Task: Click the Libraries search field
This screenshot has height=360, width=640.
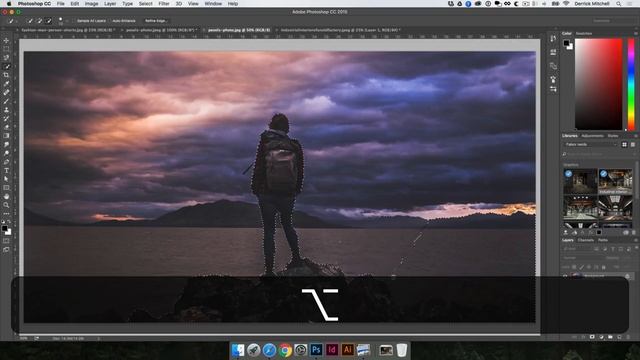Action: tap(599, 154)
